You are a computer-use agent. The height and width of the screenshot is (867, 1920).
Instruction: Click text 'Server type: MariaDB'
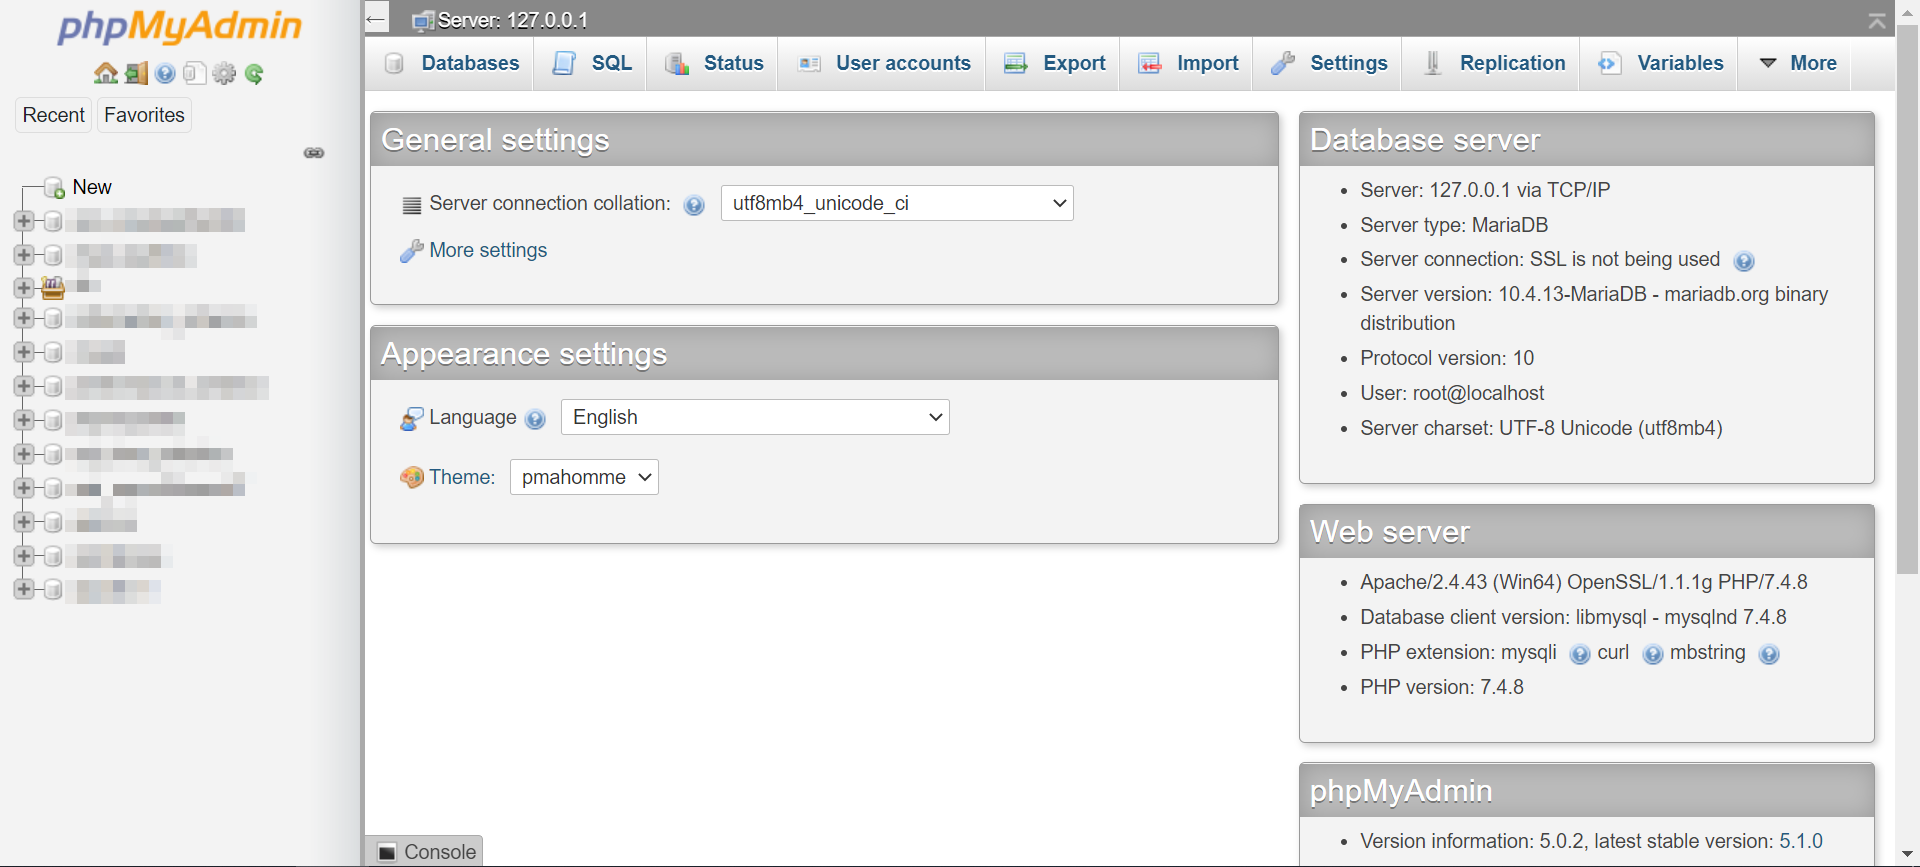pos(1454,225)
